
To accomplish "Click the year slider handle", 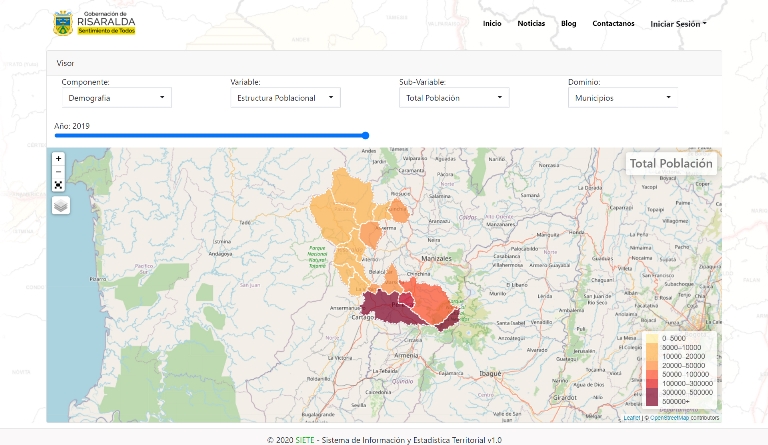I will [366, 135].
